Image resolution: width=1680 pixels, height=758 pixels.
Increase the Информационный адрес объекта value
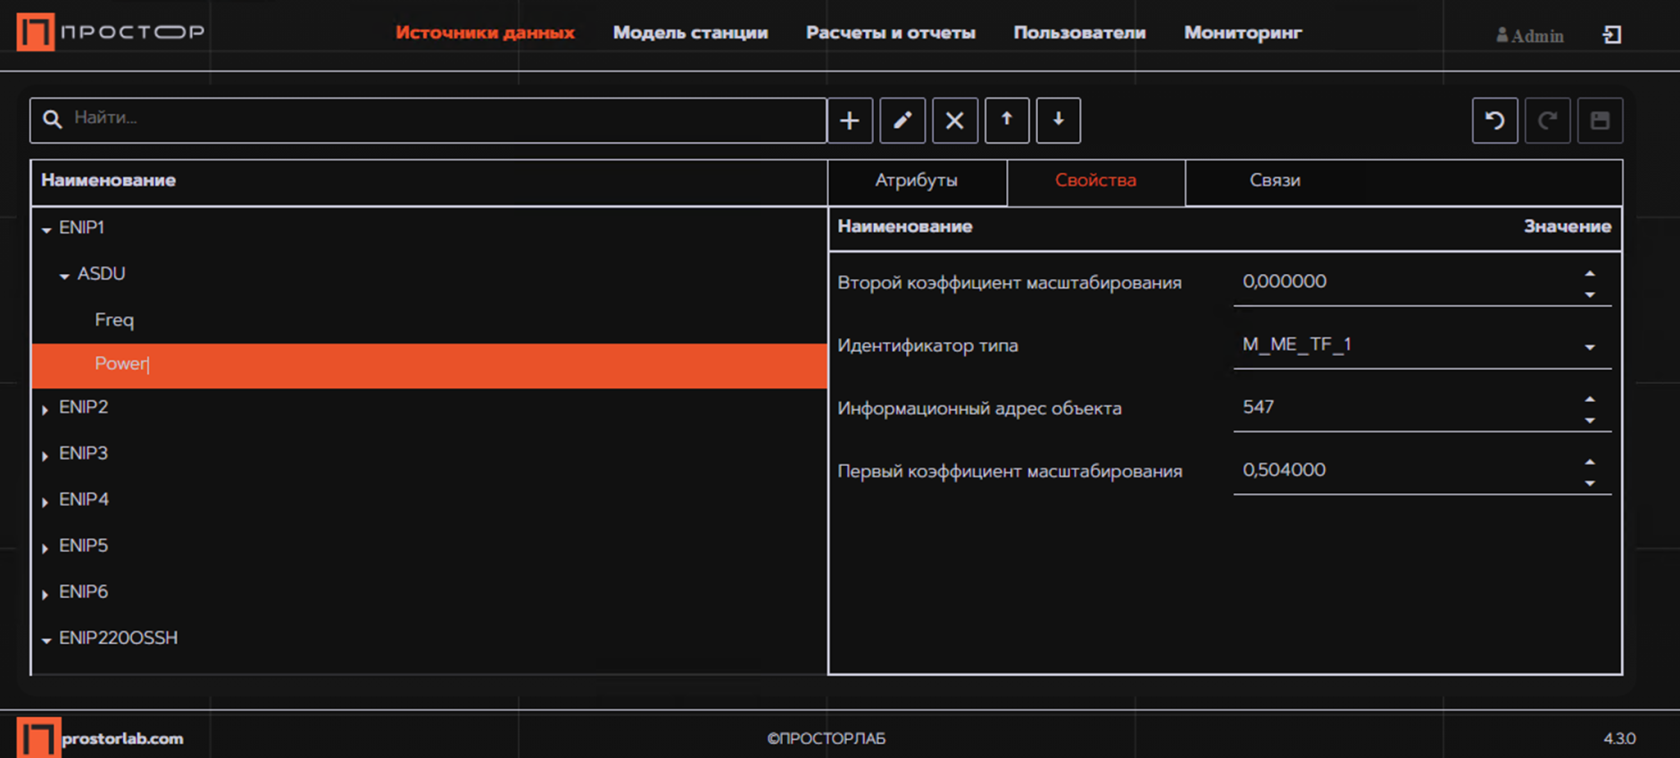1590,399
